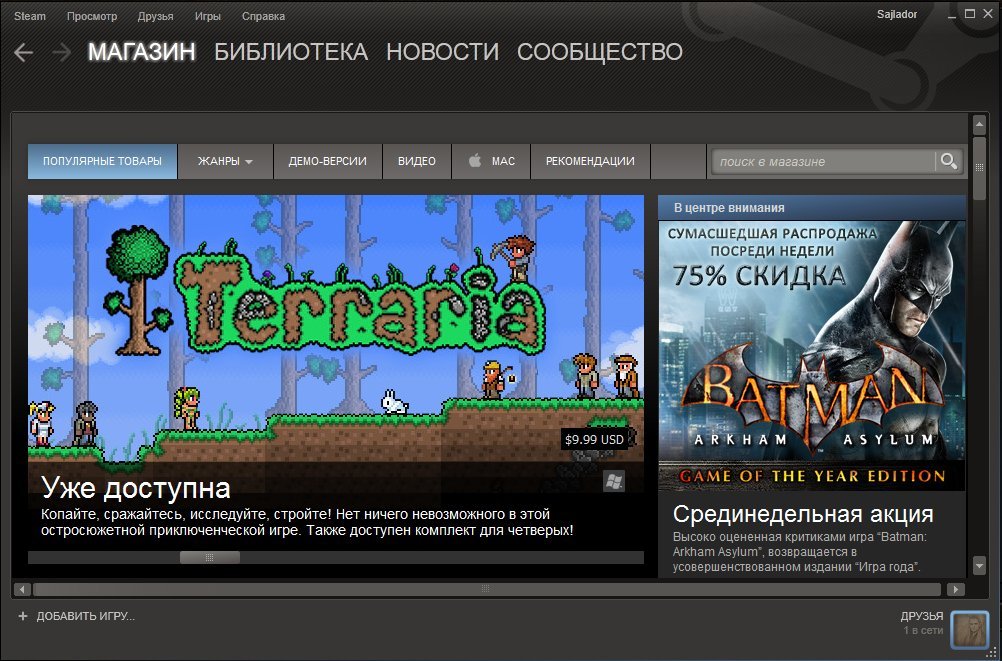Click the horizontal scrollbar thumb
This screenshot has height=661, width=1002.
(x=487, y=589)
